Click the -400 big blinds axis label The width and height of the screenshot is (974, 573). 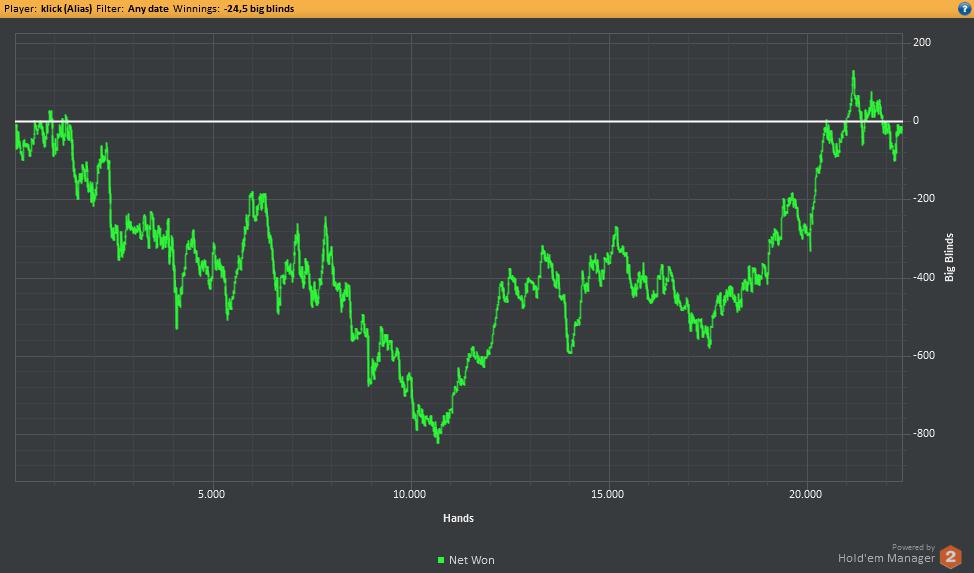point(924,277)
